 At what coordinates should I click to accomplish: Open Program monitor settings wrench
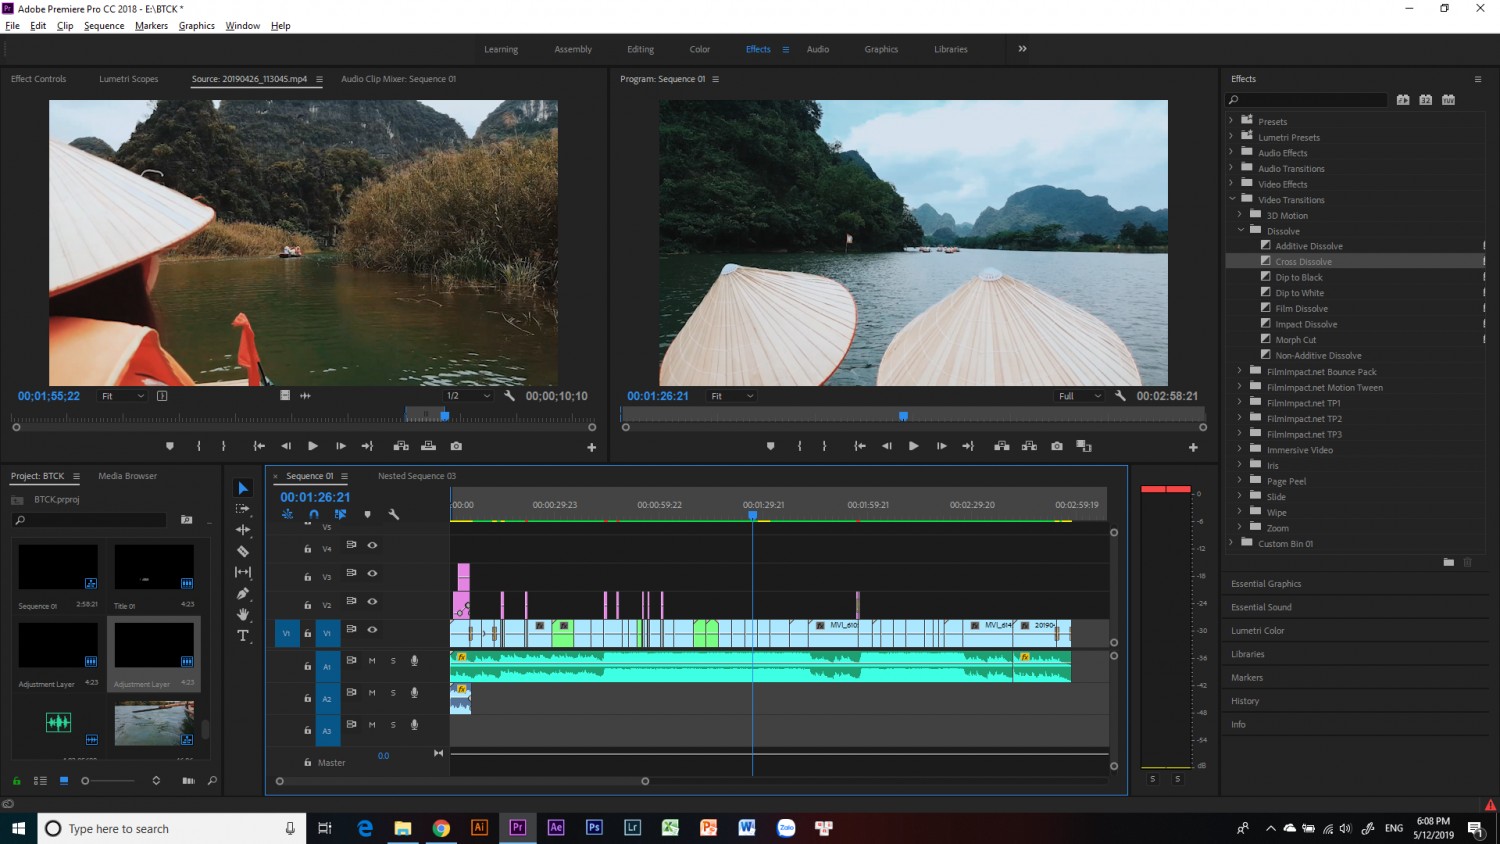point(1120,396)
